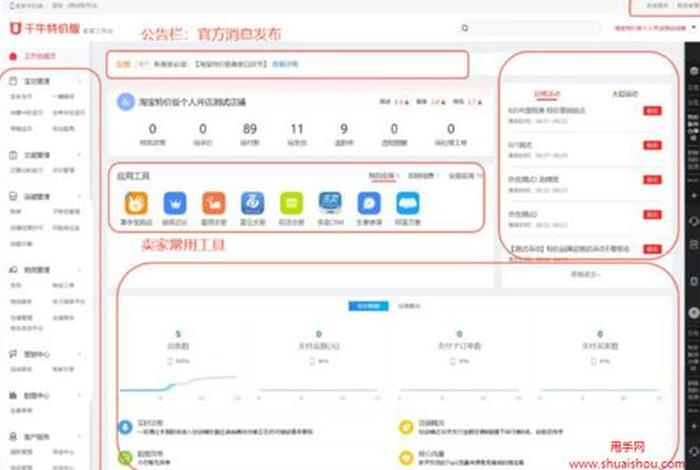The image size is (700, 470).
Task: Switch to the 我的应用 tab in 应用工具
Action: [382, 176]
